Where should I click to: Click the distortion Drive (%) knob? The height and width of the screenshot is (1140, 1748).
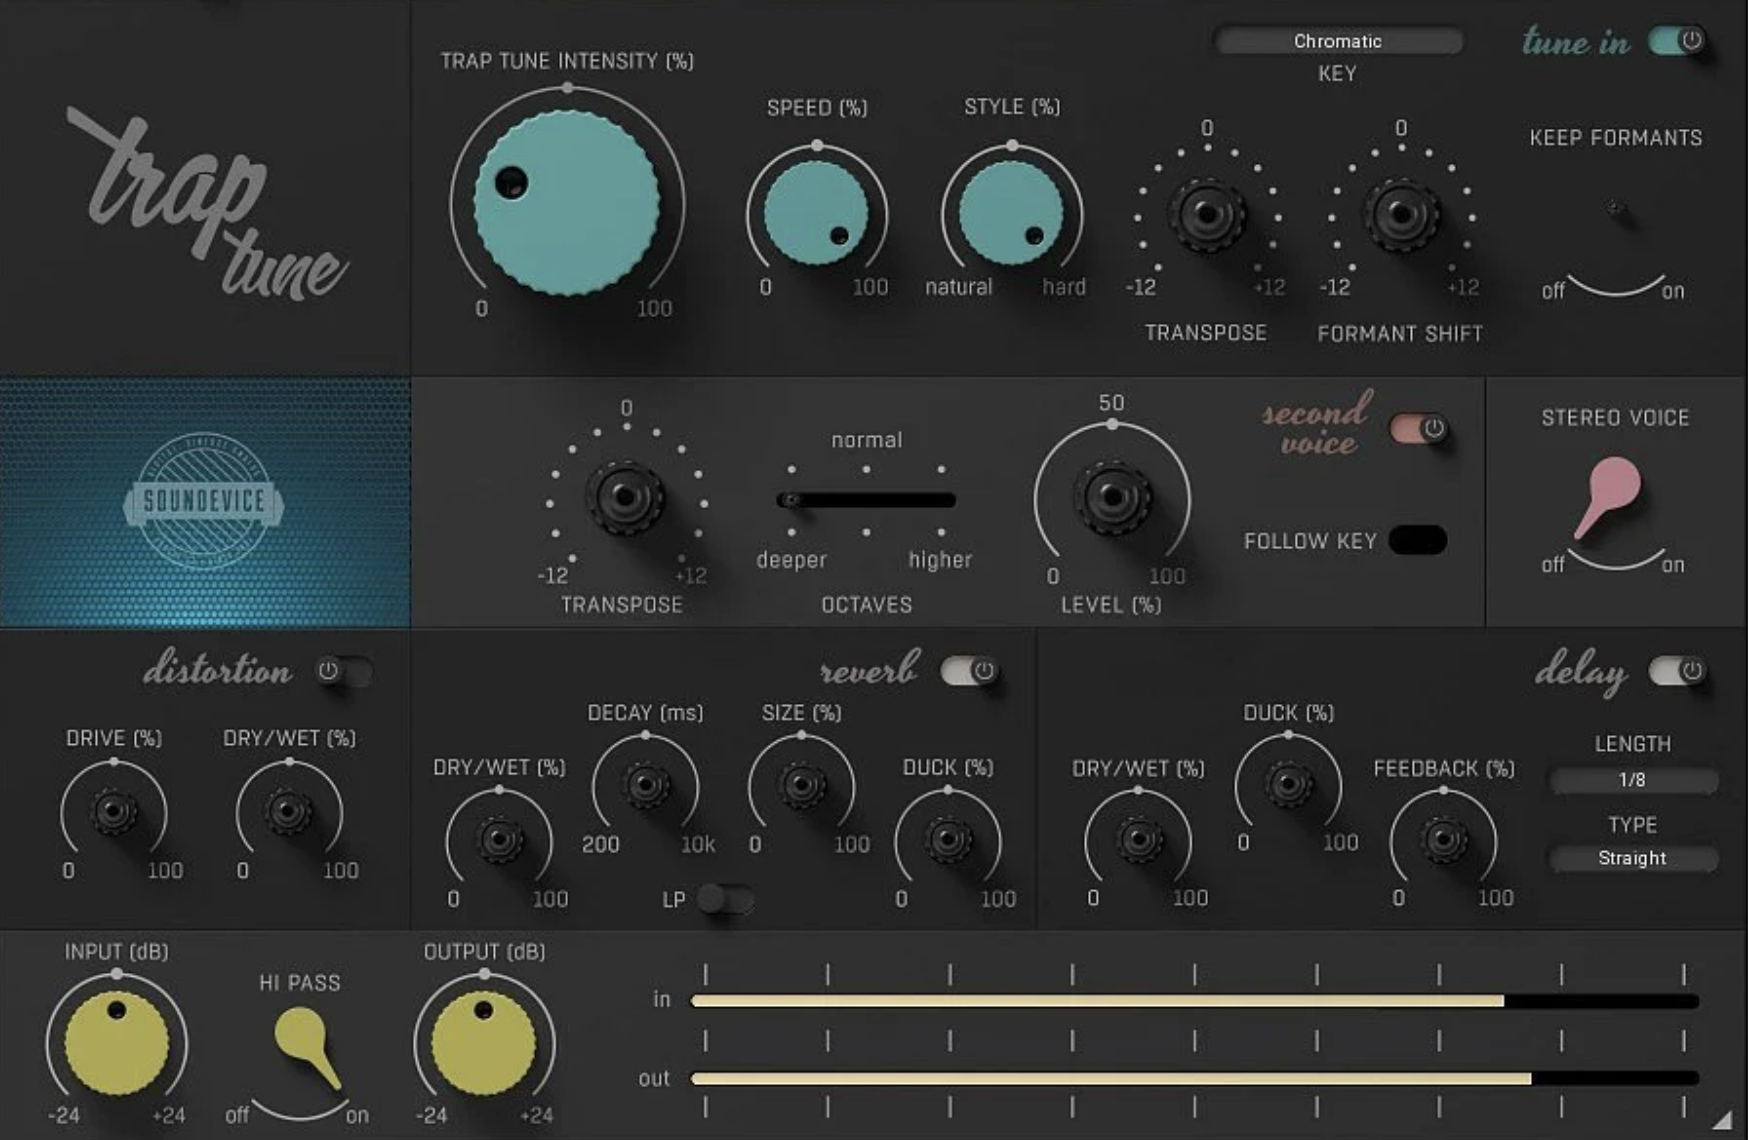click(114, 811)
